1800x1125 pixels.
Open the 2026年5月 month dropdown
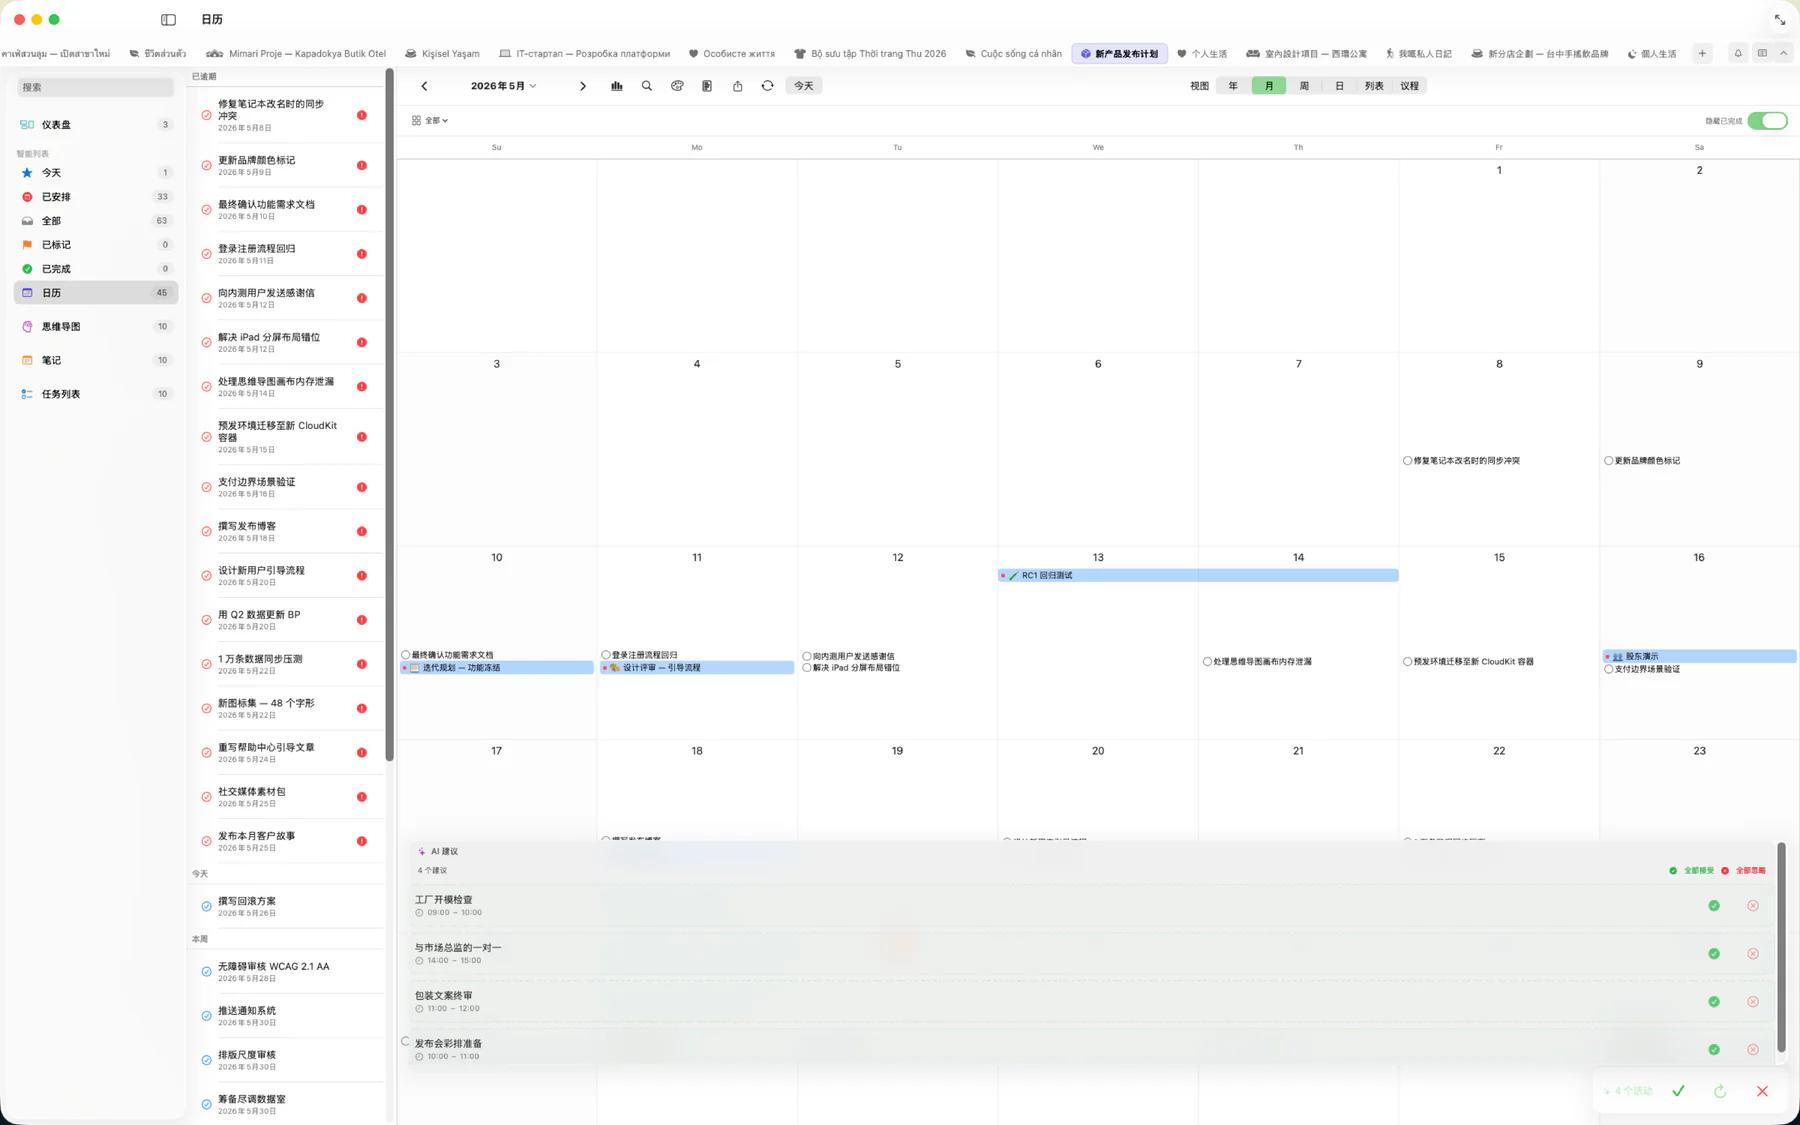pos(503,86)
